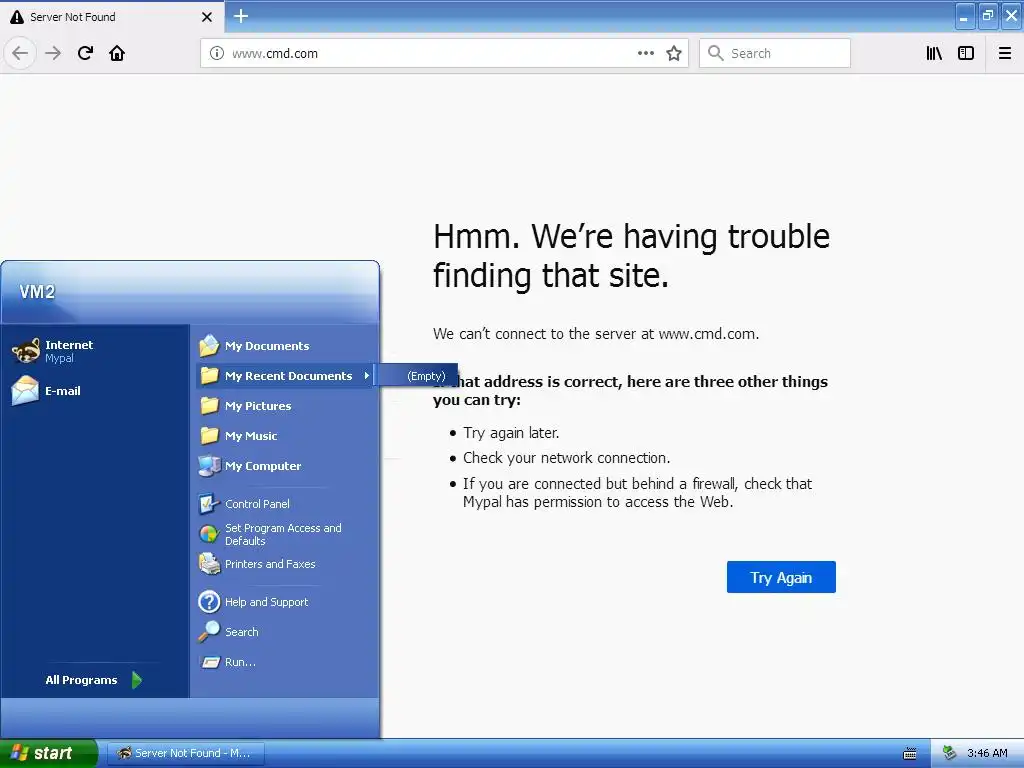
Task: Bookmark this page with the star
Action: 674,53
